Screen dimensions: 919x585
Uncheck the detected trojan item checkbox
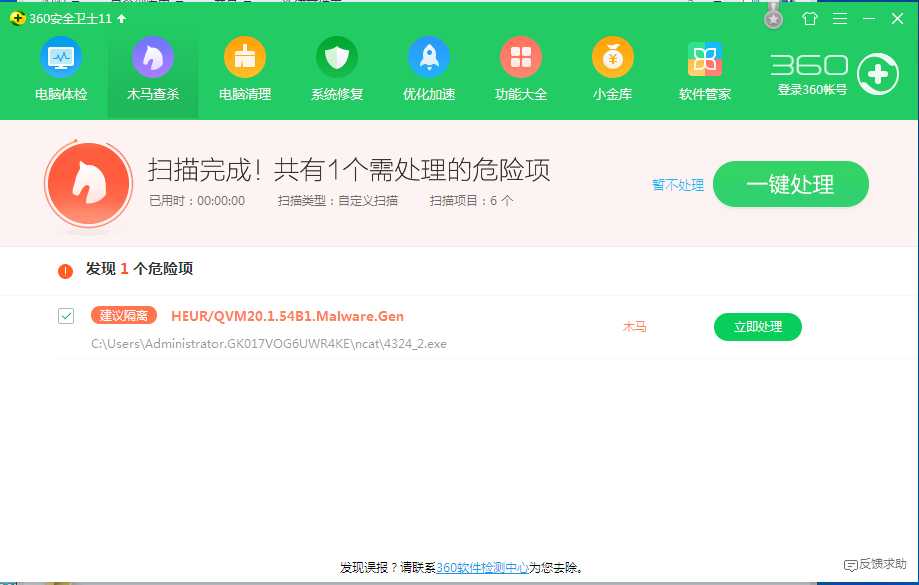65,315
